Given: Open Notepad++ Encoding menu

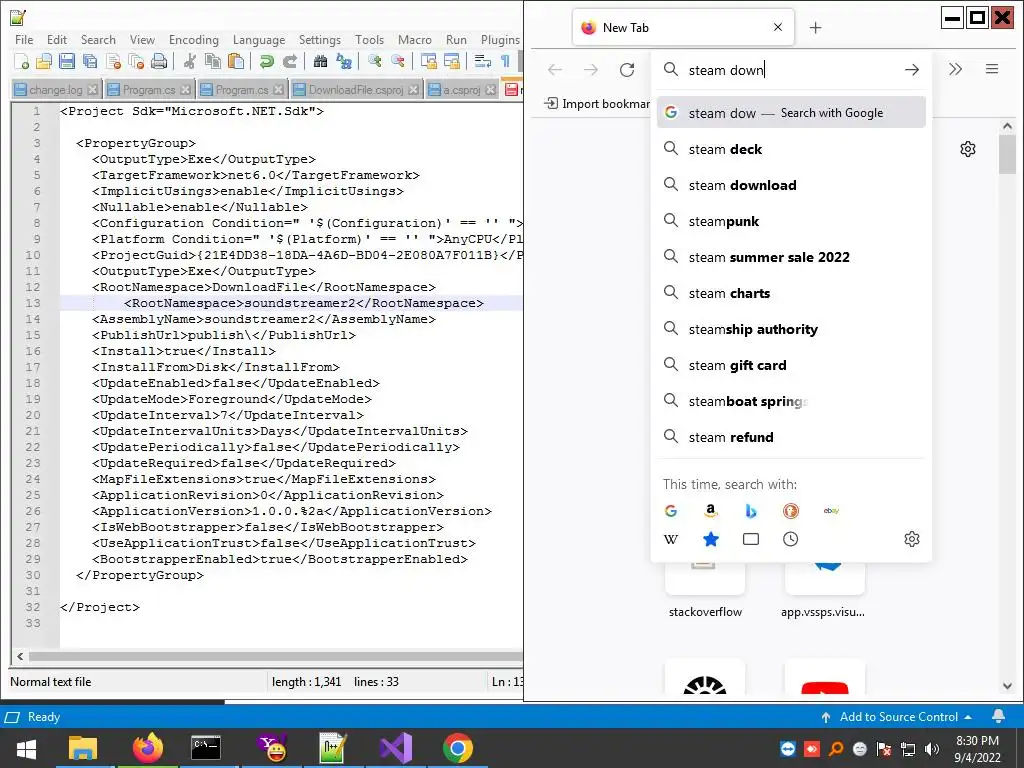Looking at the screenshot, I should point(194,40).
